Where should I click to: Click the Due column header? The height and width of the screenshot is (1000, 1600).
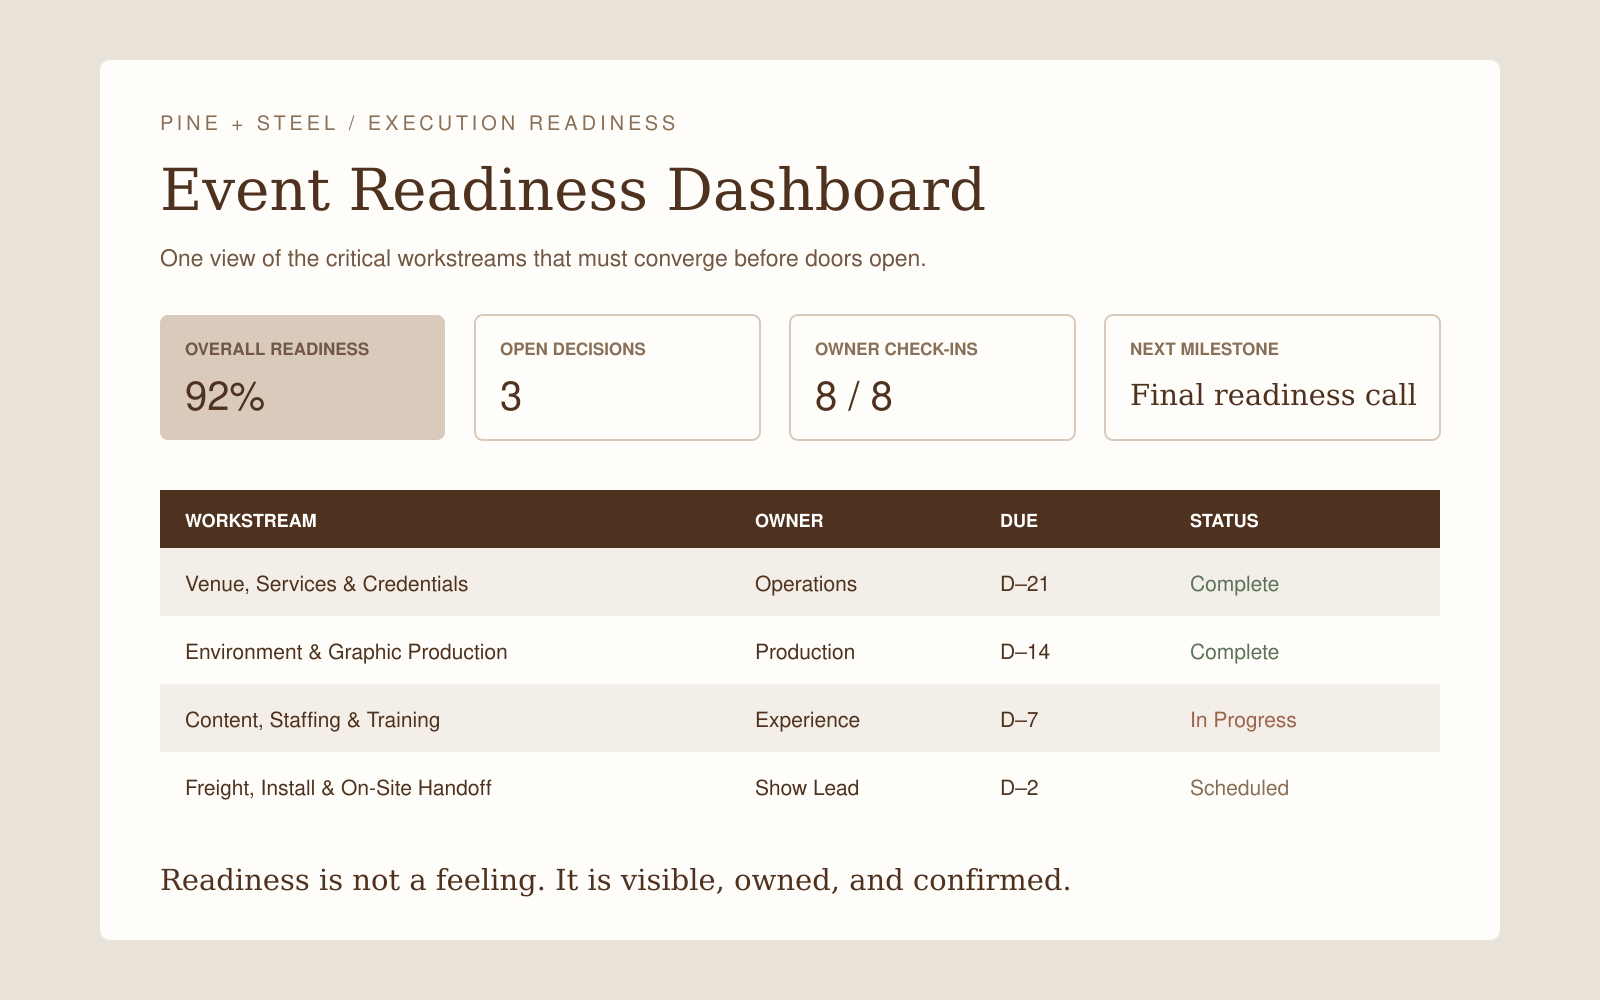[1019, 520]
